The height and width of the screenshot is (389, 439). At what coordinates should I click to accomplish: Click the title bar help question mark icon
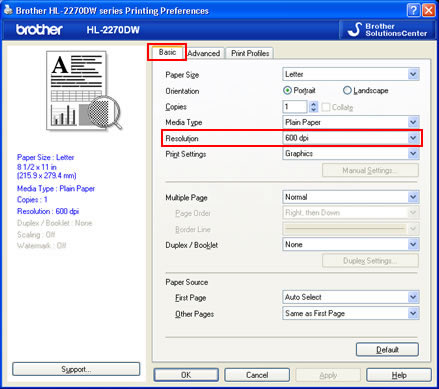[x=413, y=10]
